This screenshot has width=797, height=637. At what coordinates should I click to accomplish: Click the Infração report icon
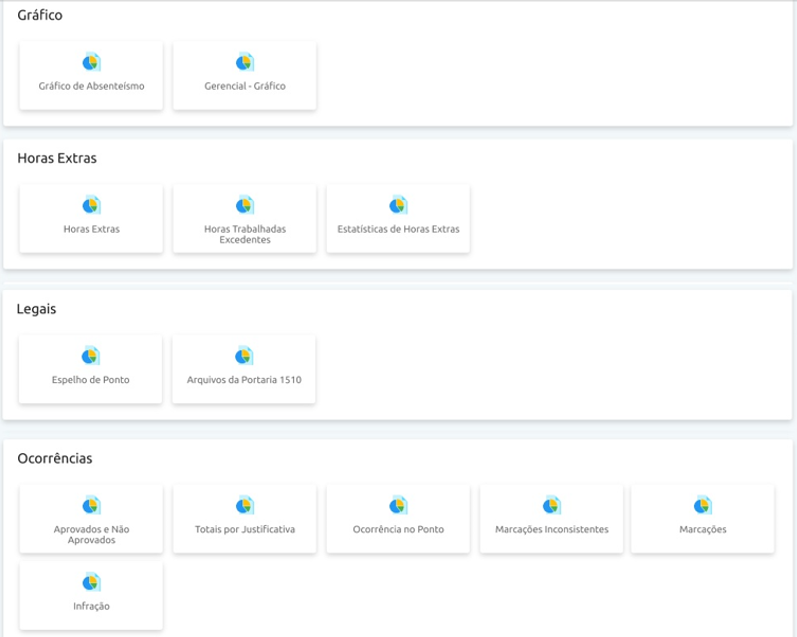[x=91, y=582]
